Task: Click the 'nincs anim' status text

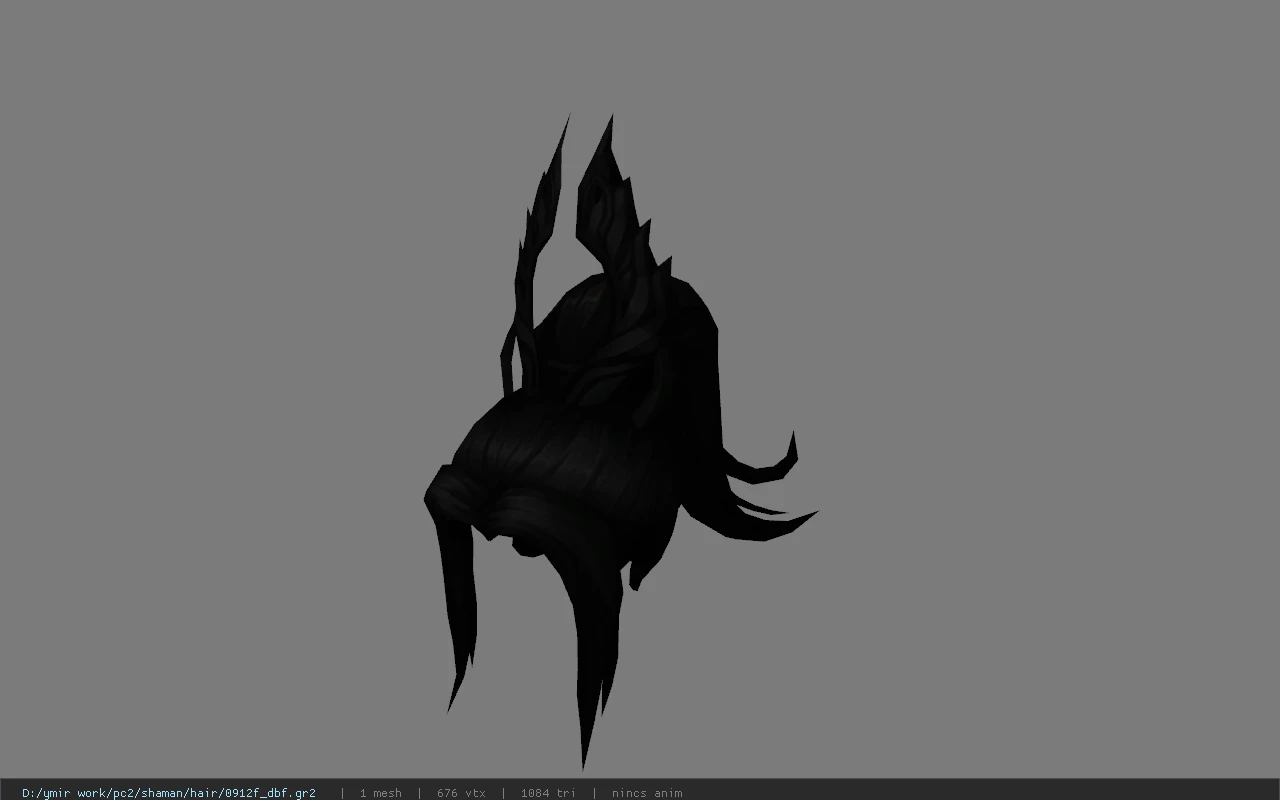Action: pos(647,793)
